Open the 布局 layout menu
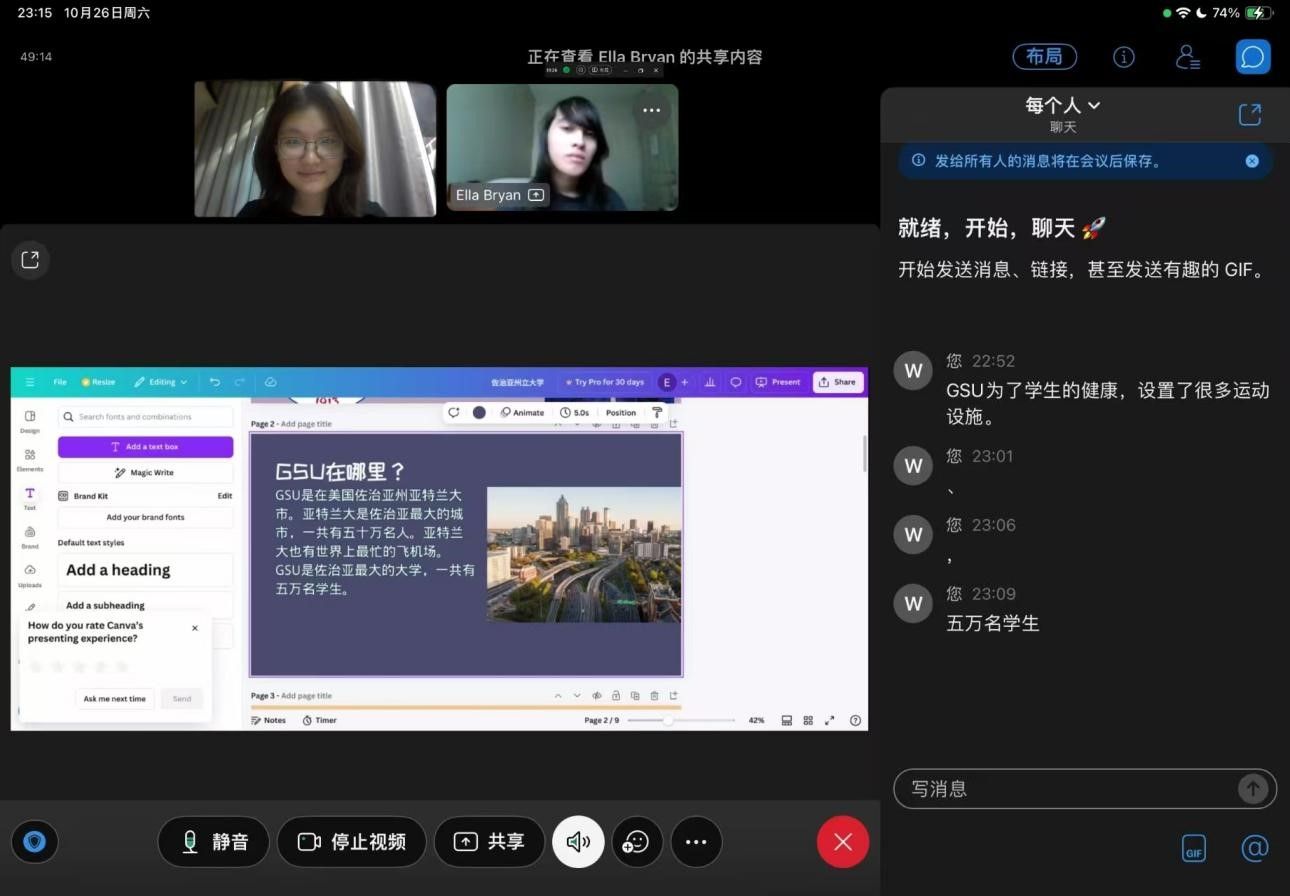 (x=1044, y=57)
